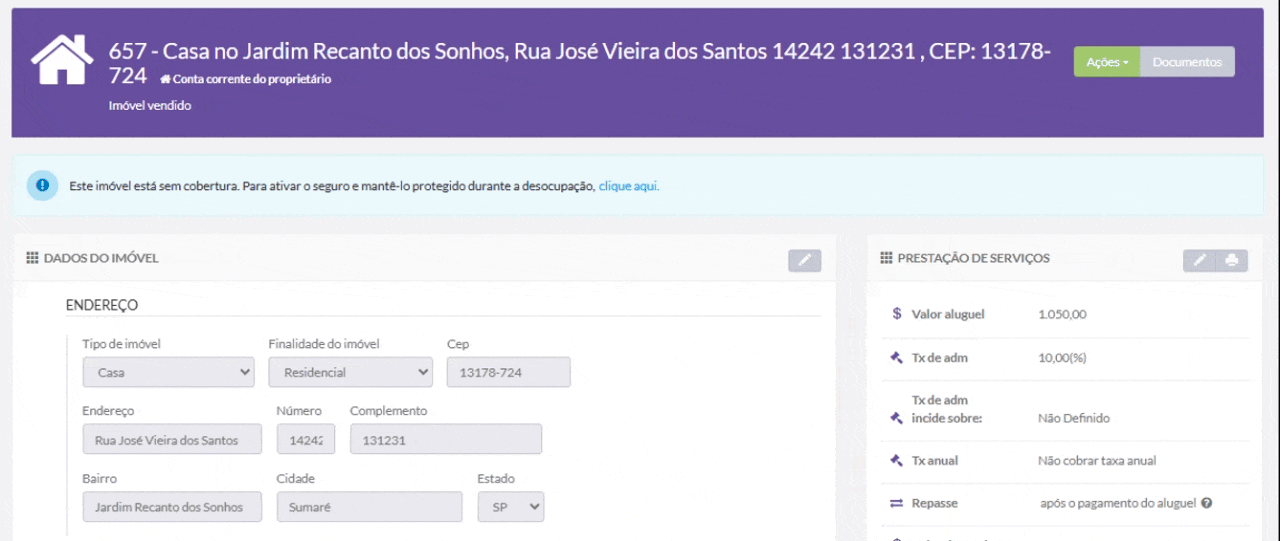Click the help question mark after Repasse text
This screenshot has width=1280, height=541.
[1207, 503]
